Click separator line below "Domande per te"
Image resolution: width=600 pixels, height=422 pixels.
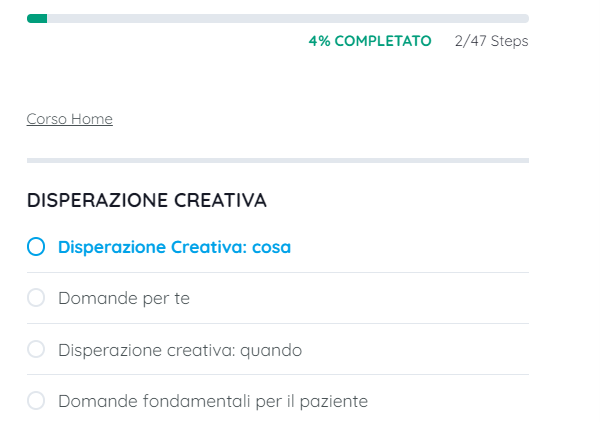click(278, 323)
